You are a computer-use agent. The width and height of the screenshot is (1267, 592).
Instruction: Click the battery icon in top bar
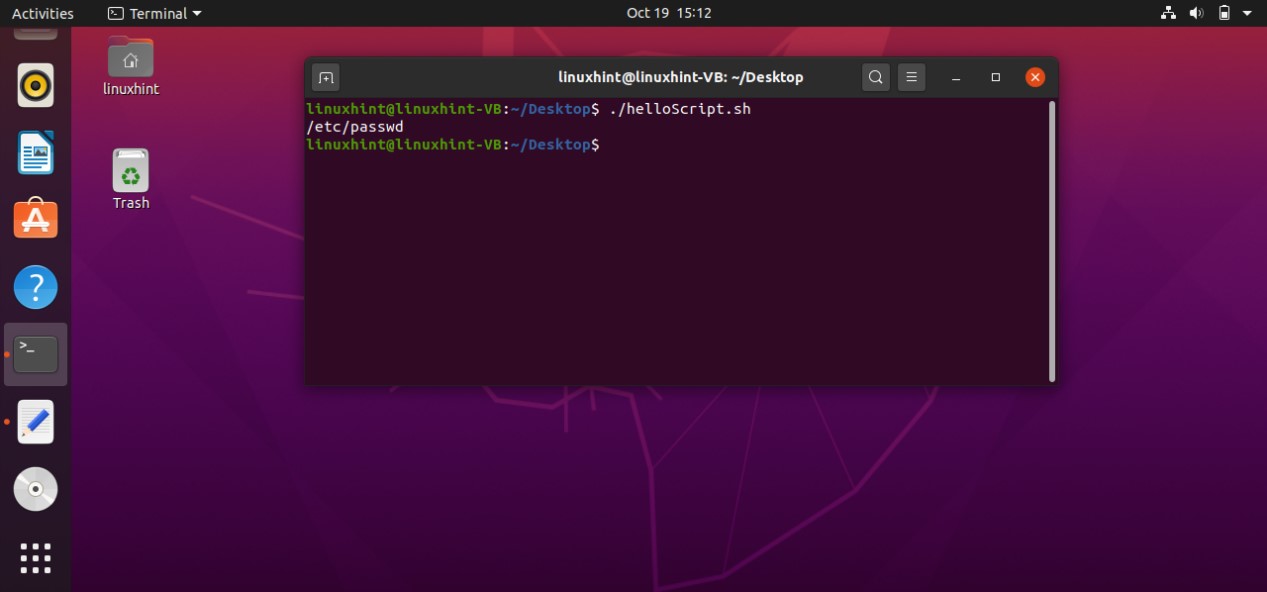[1224, 13]
